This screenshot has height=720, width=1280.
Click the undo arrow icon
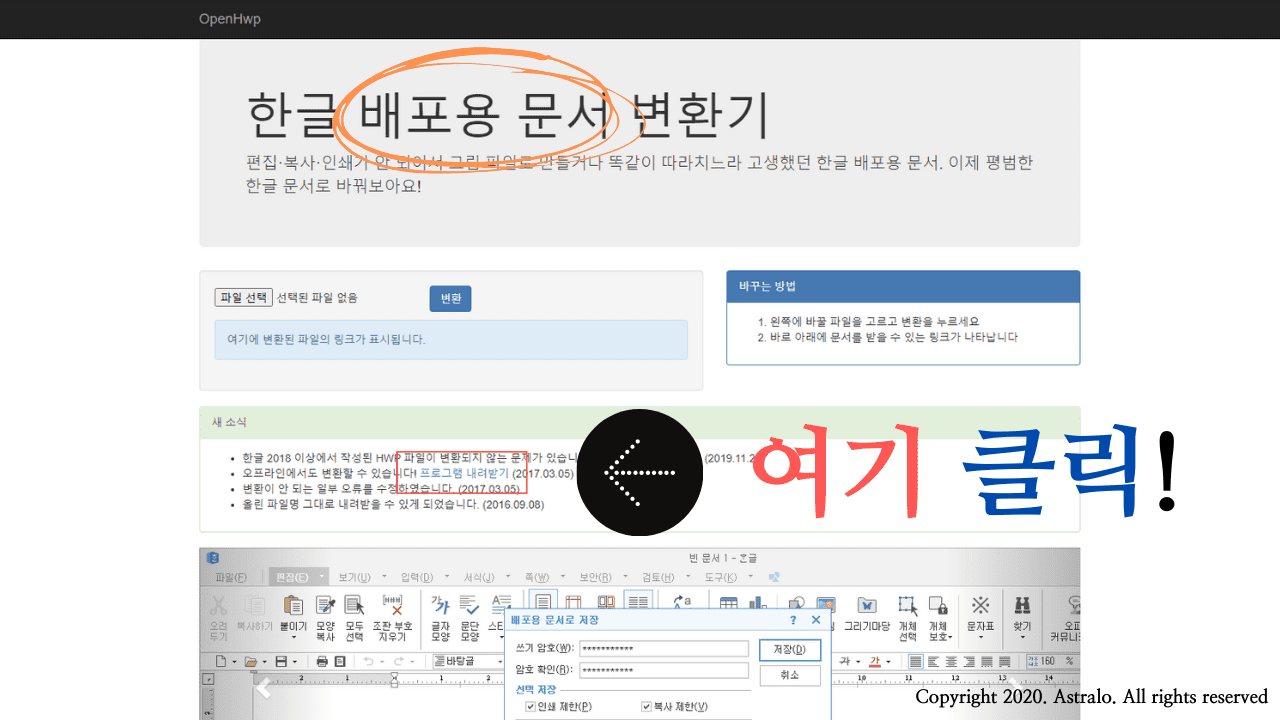tap(368, 661)
